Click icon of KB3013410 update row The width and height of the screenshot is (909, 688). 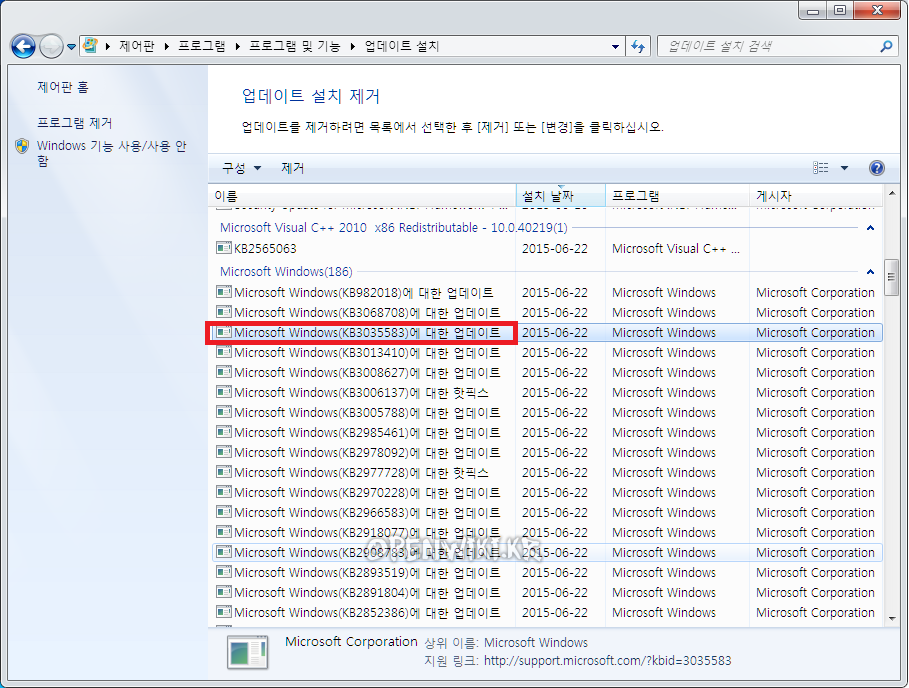coord(224,352)
